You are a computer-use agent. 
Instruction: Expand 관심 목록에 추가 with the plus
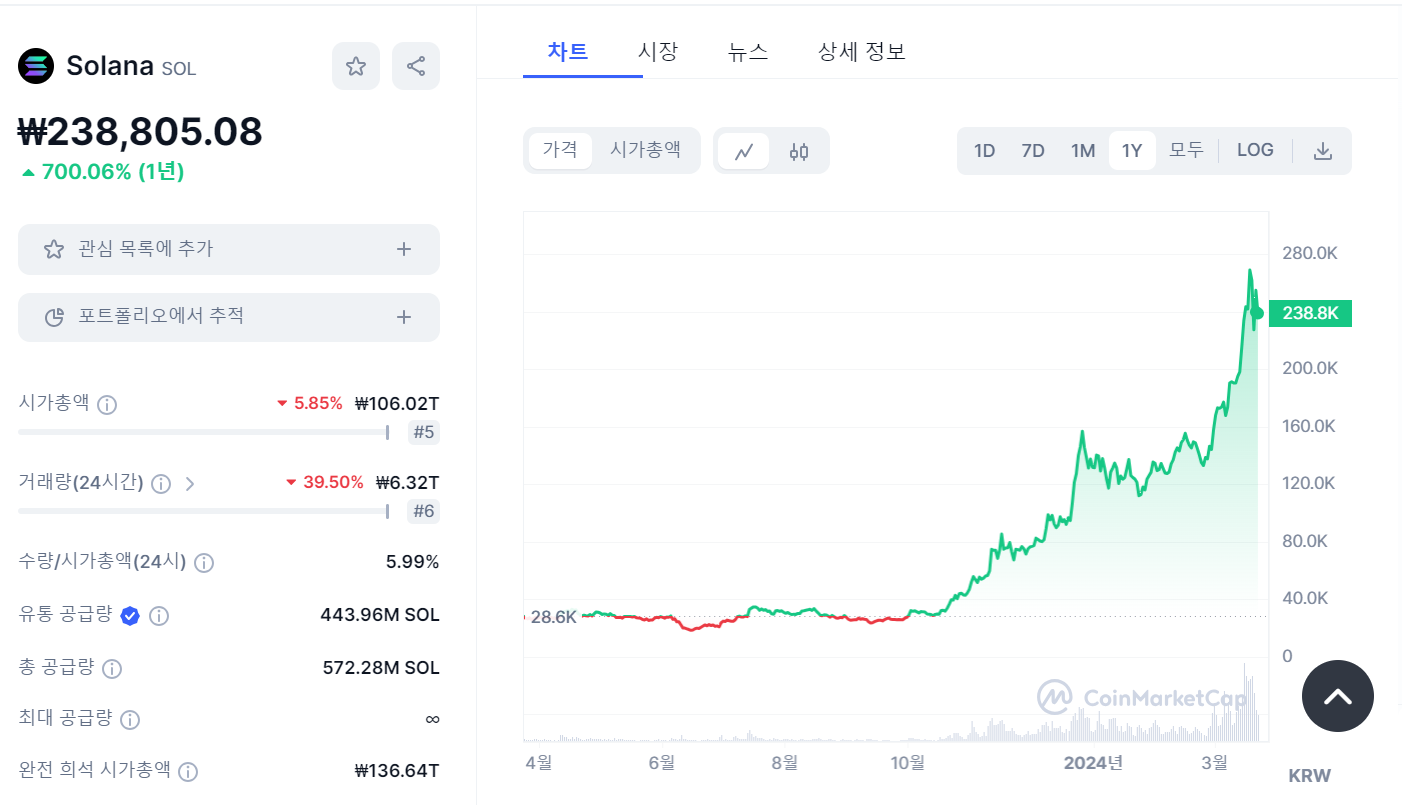tap(404, 249)
